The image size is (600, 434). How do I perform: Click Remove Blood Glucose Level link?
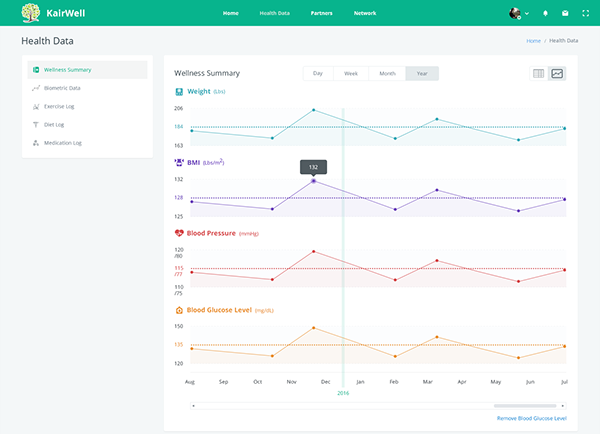(532, 418)
